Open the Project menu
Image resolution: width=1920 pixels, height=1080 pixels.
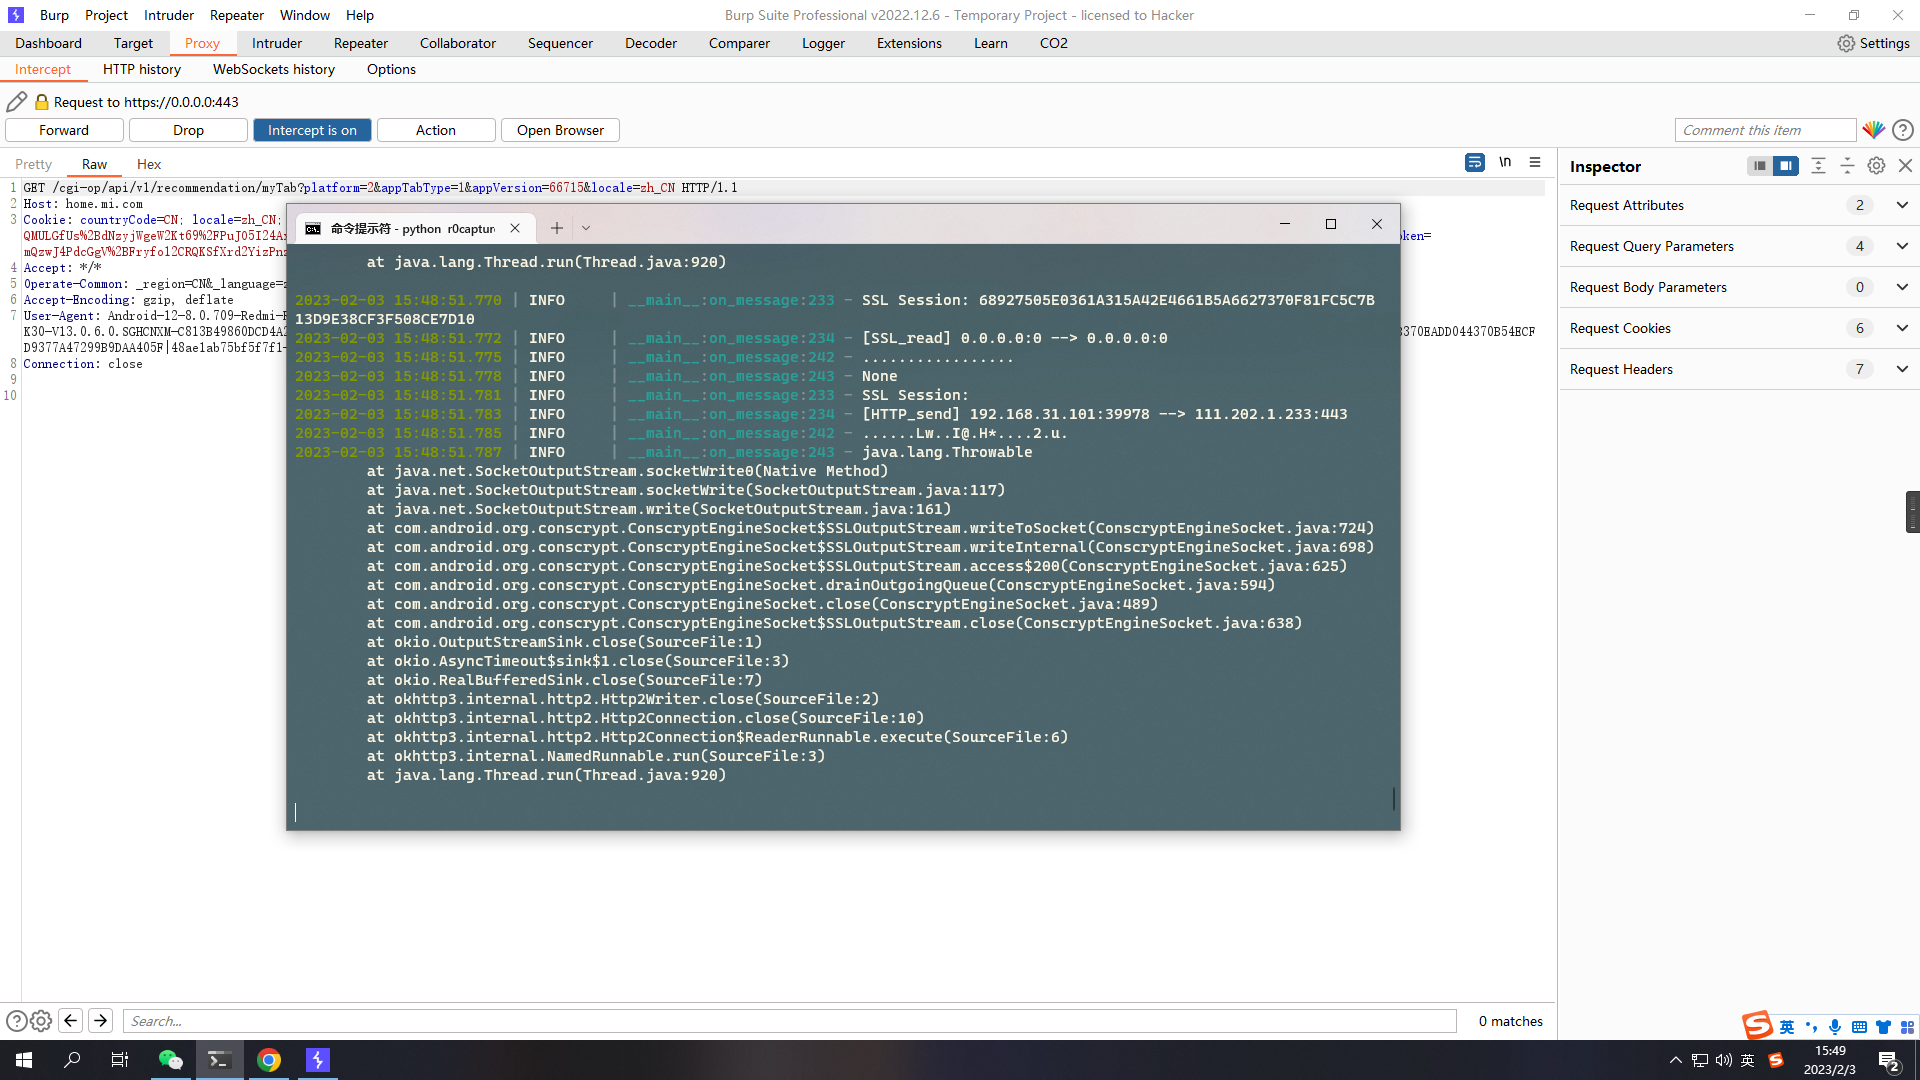[106, 15]
